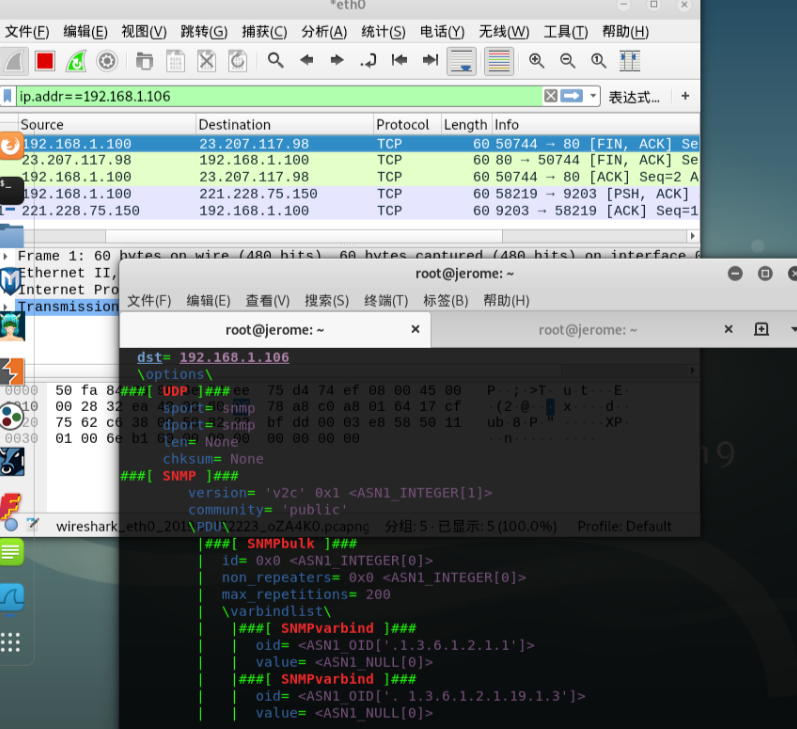
Task: Open 无线(W) menu
Action: click(x=504, y=32)
